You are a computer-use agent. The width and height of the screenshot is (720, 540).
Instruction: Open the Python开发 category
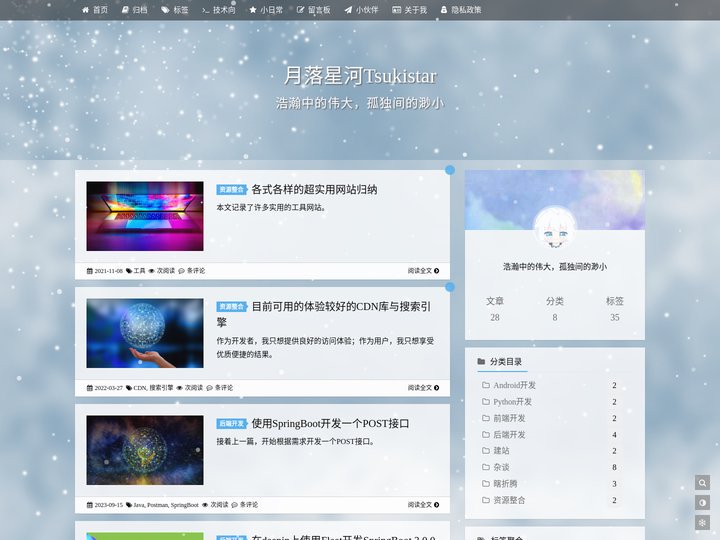tap(512, 401)
